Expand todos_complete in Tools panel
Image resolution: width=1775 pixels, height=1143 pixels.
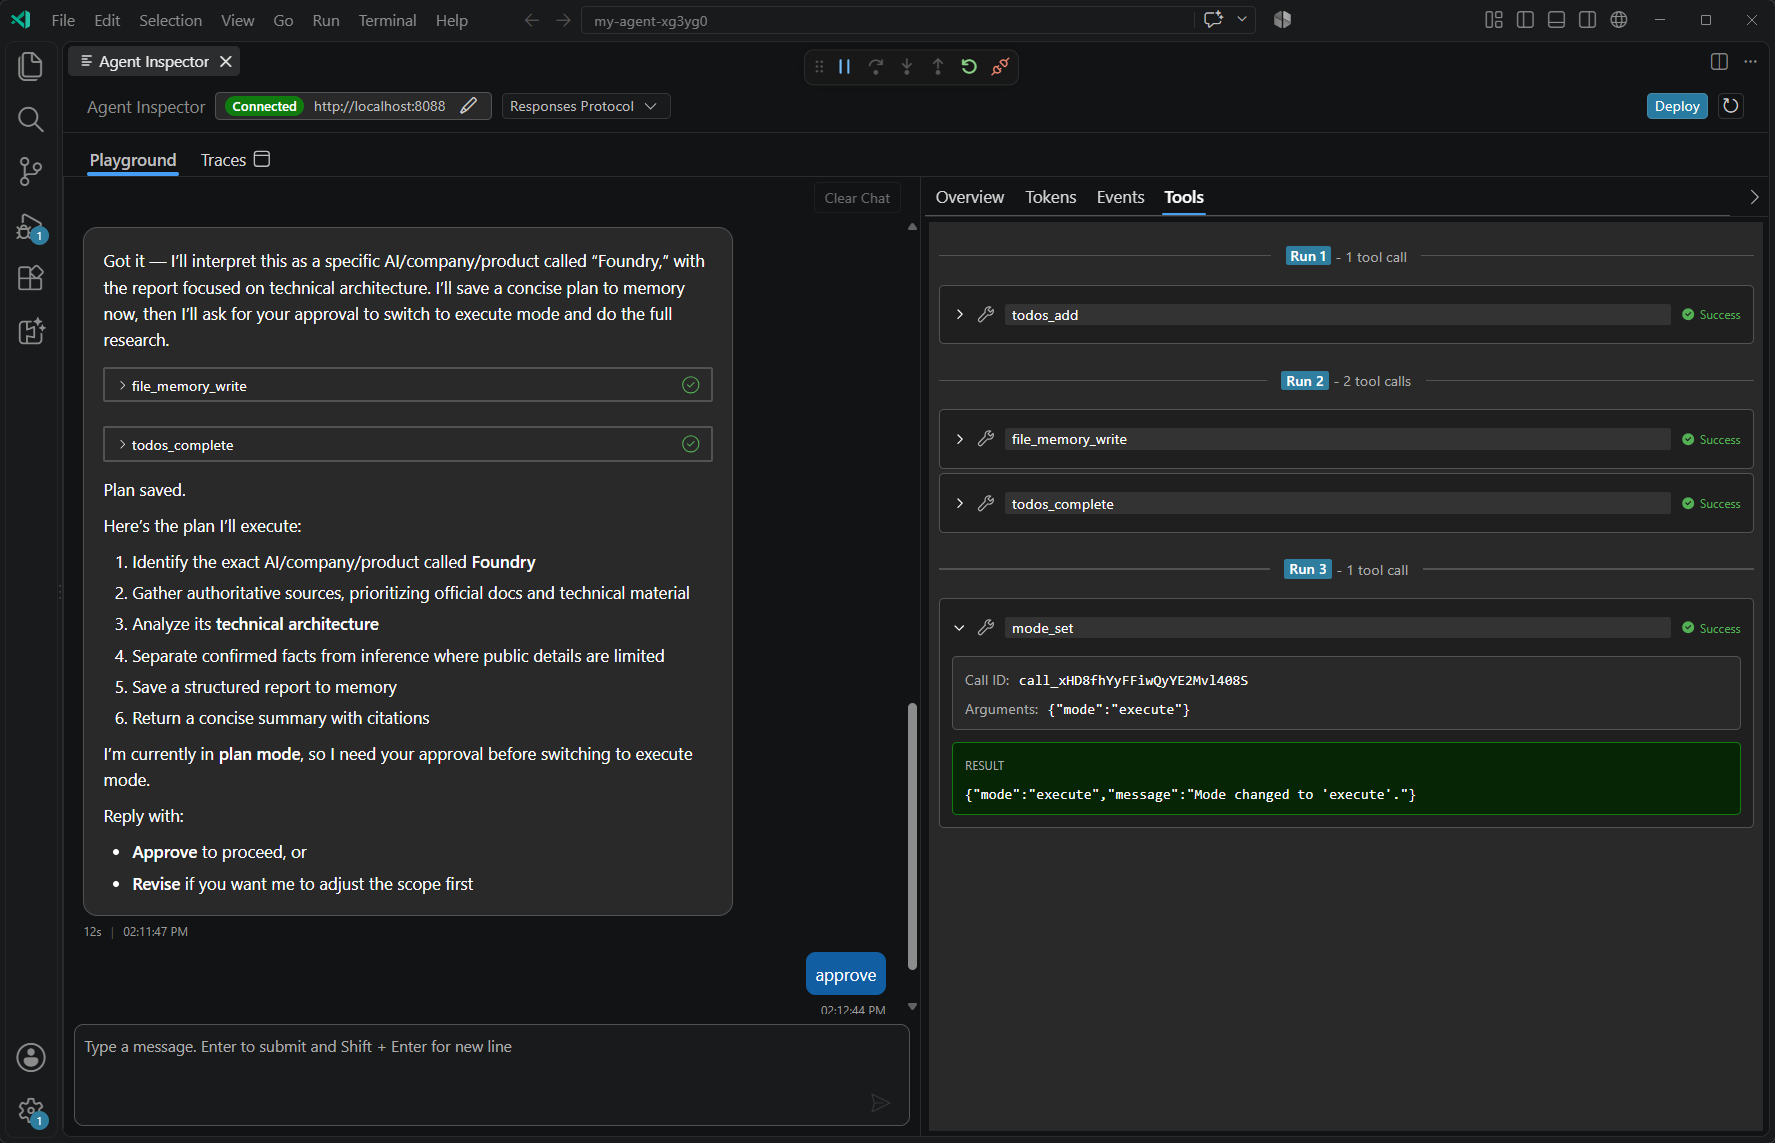[x=960, y=503]
